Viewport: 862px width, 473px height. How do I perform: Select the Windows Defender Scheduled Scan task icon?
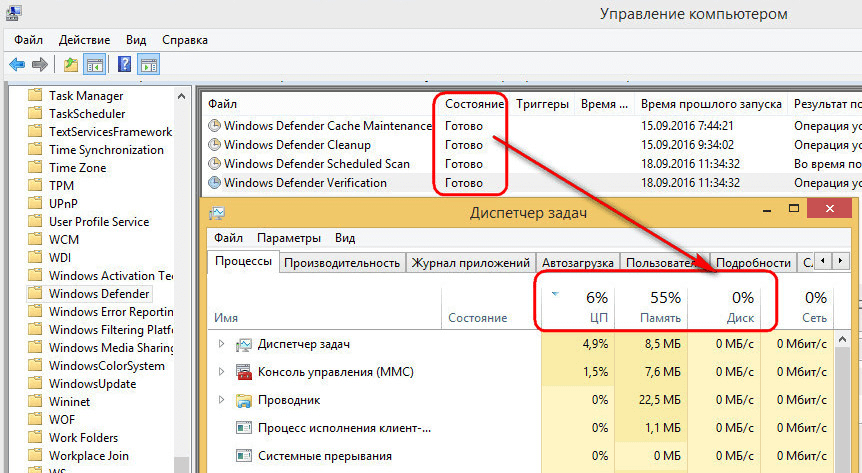(x=214, y=164)
